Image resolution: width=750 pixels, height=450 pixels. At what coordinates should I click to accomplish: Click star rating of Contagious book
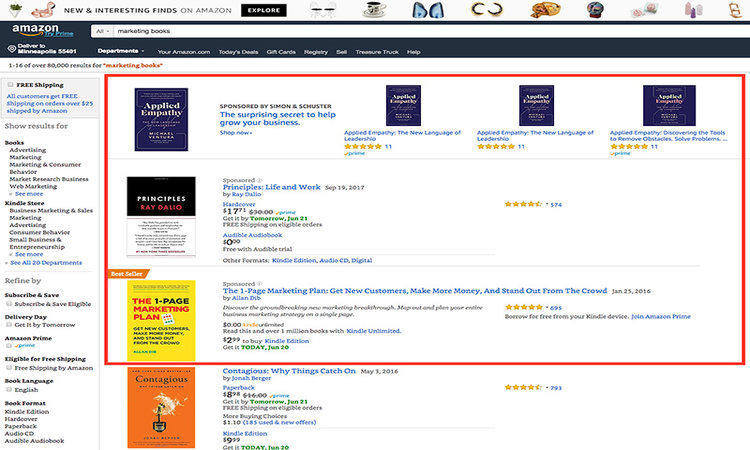523,387
